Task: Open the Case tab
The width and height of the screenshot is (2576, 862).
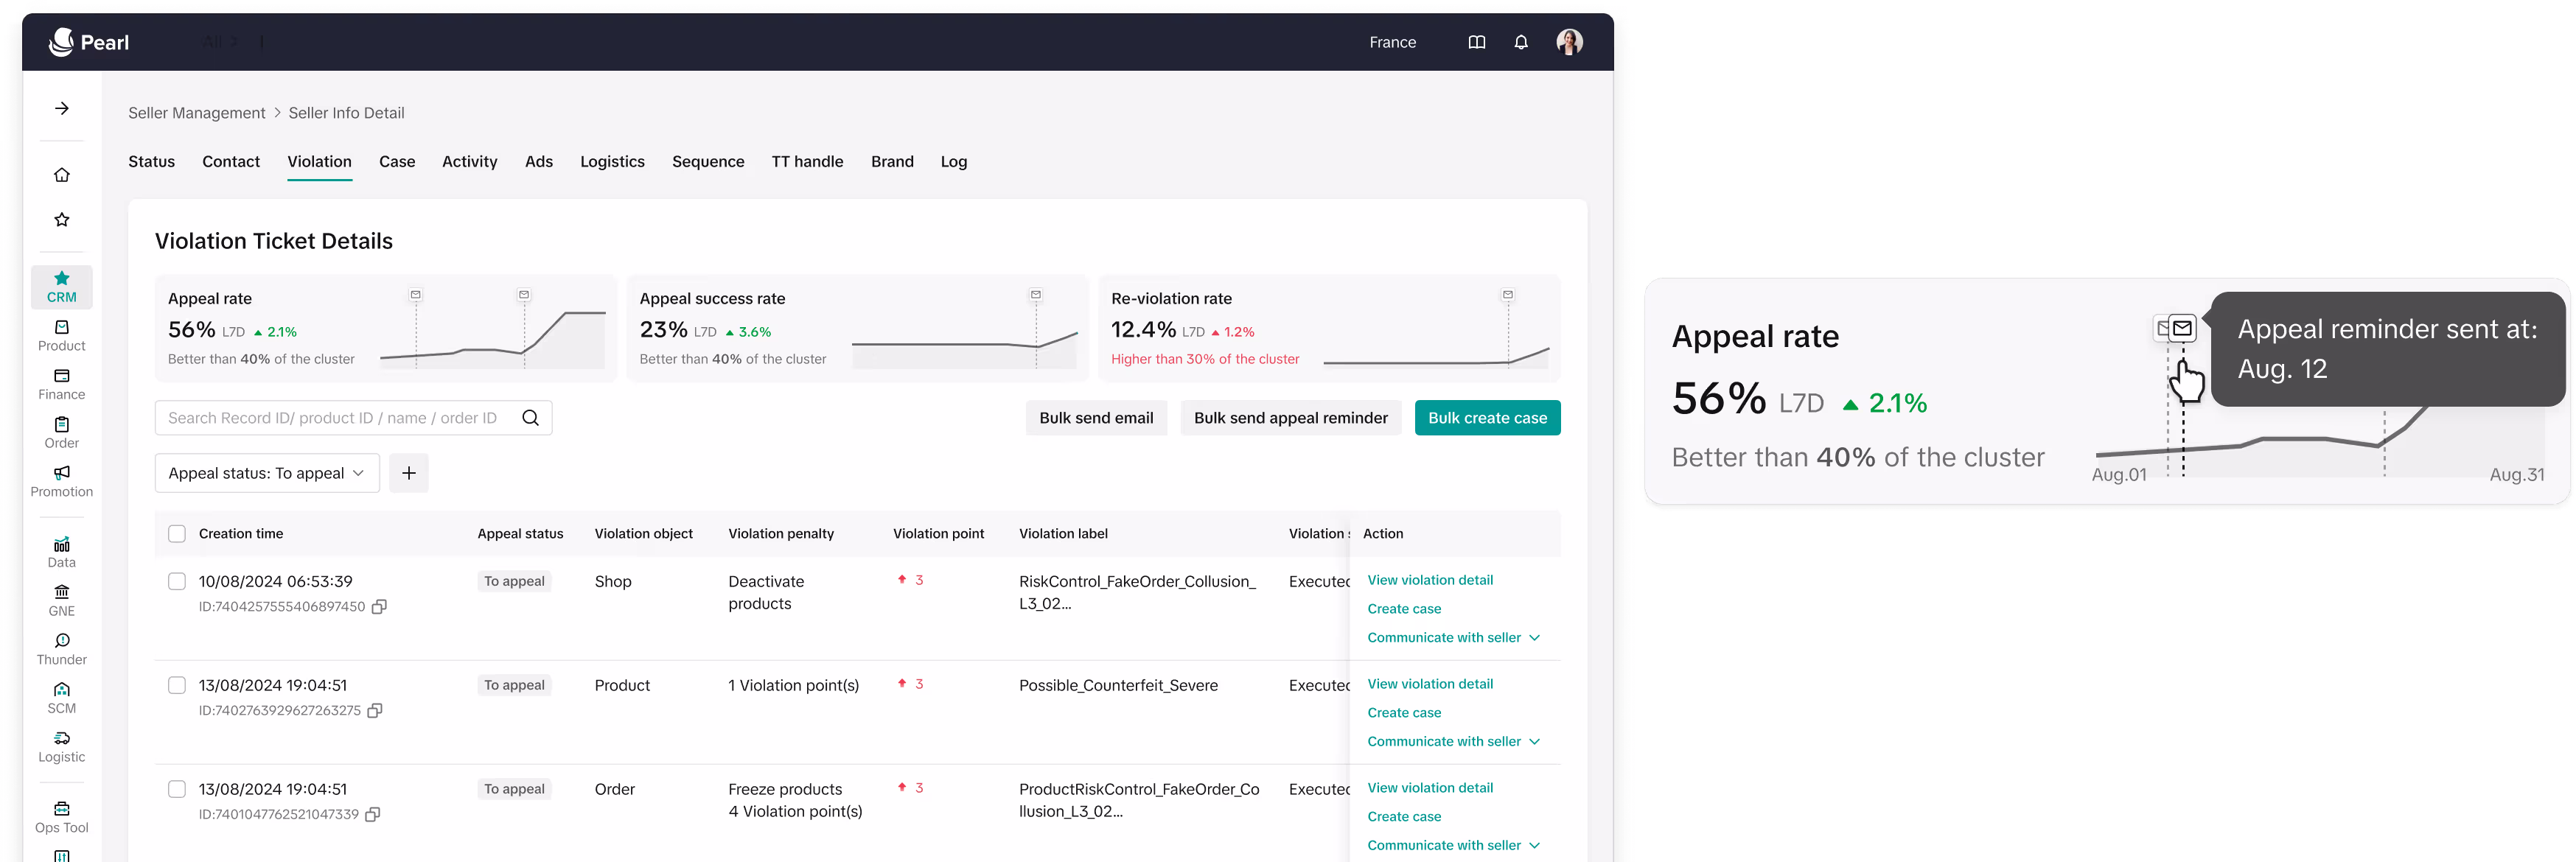Action: pos(397,162)
